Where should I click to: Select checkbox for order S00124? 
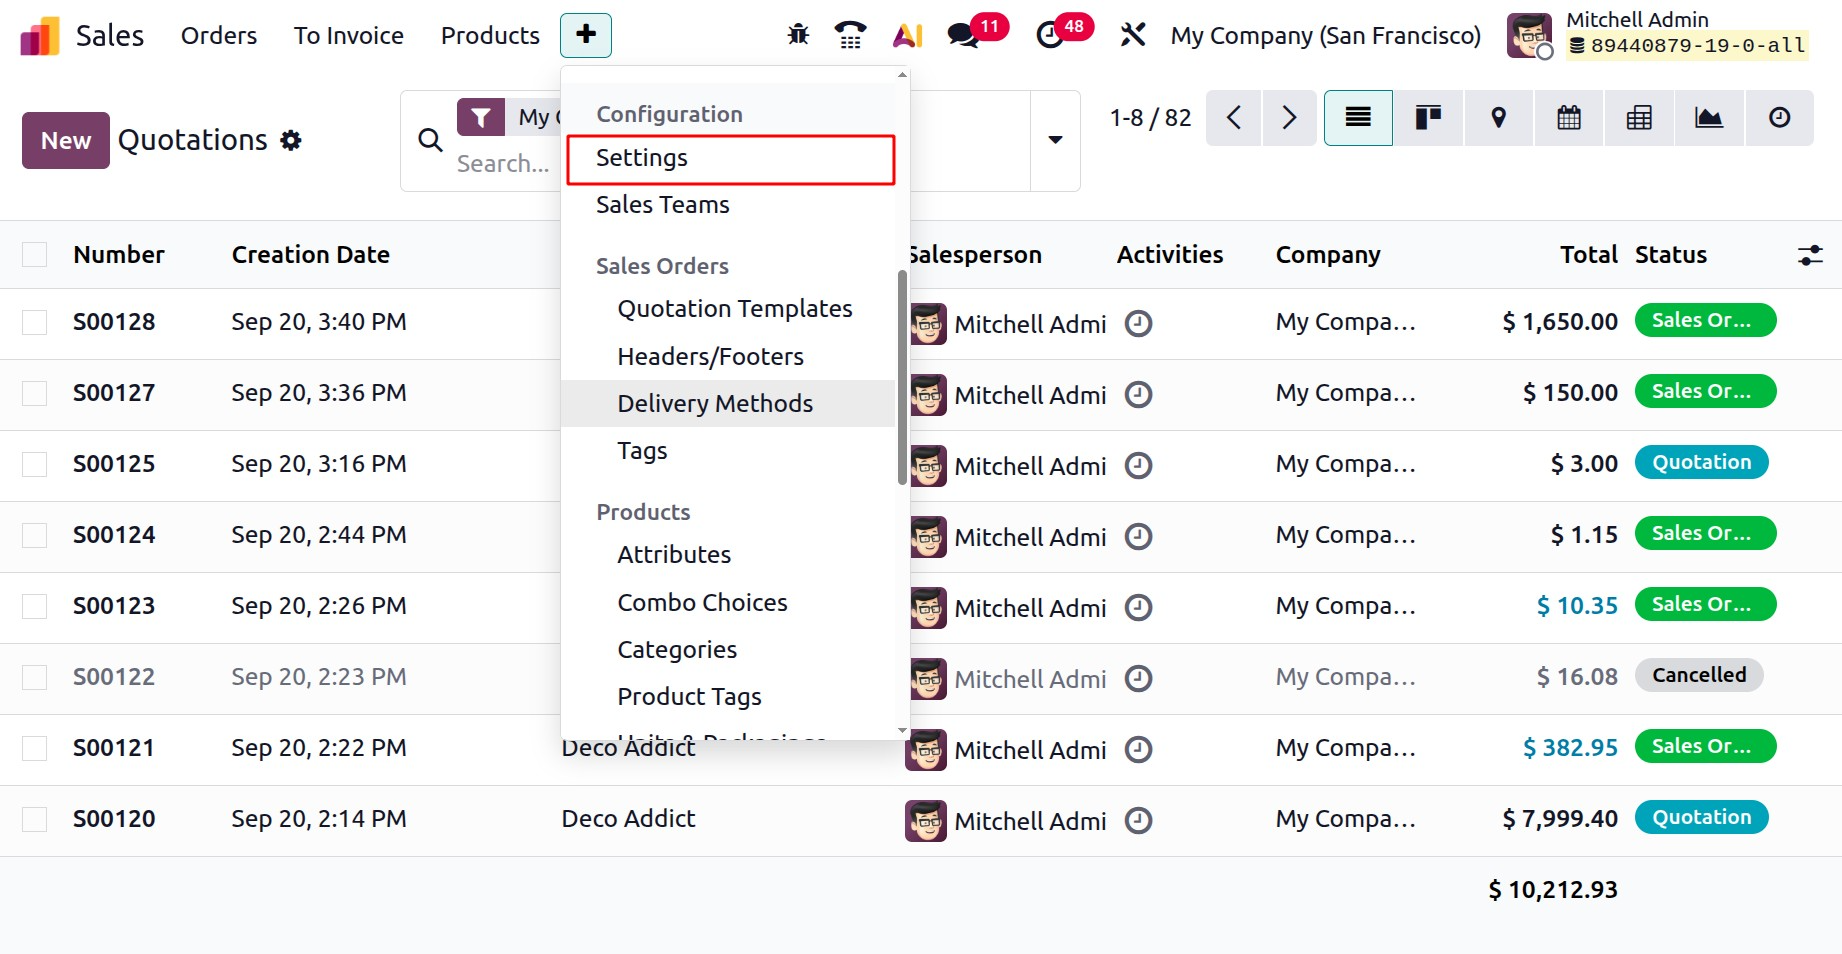pos(35,535)
